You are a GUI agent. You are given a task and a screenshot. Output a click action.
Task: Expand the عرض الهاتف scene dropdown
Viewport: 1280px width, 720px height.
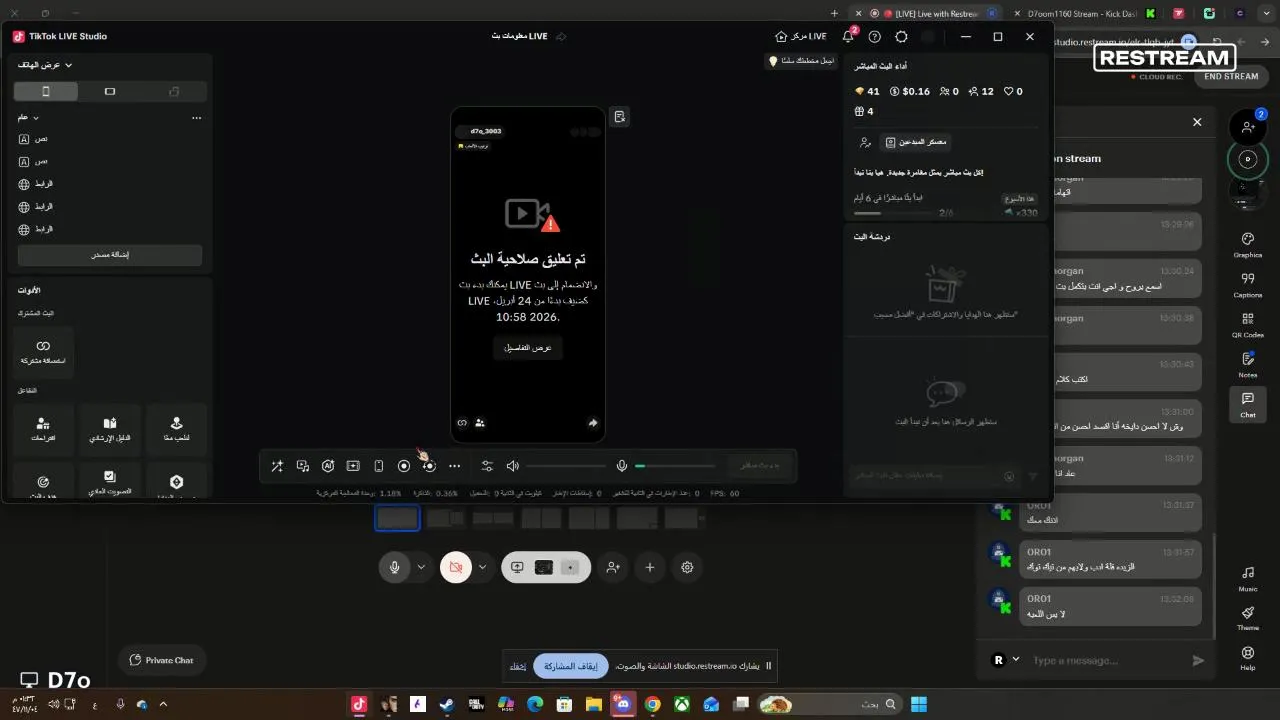tap(45, 65)
